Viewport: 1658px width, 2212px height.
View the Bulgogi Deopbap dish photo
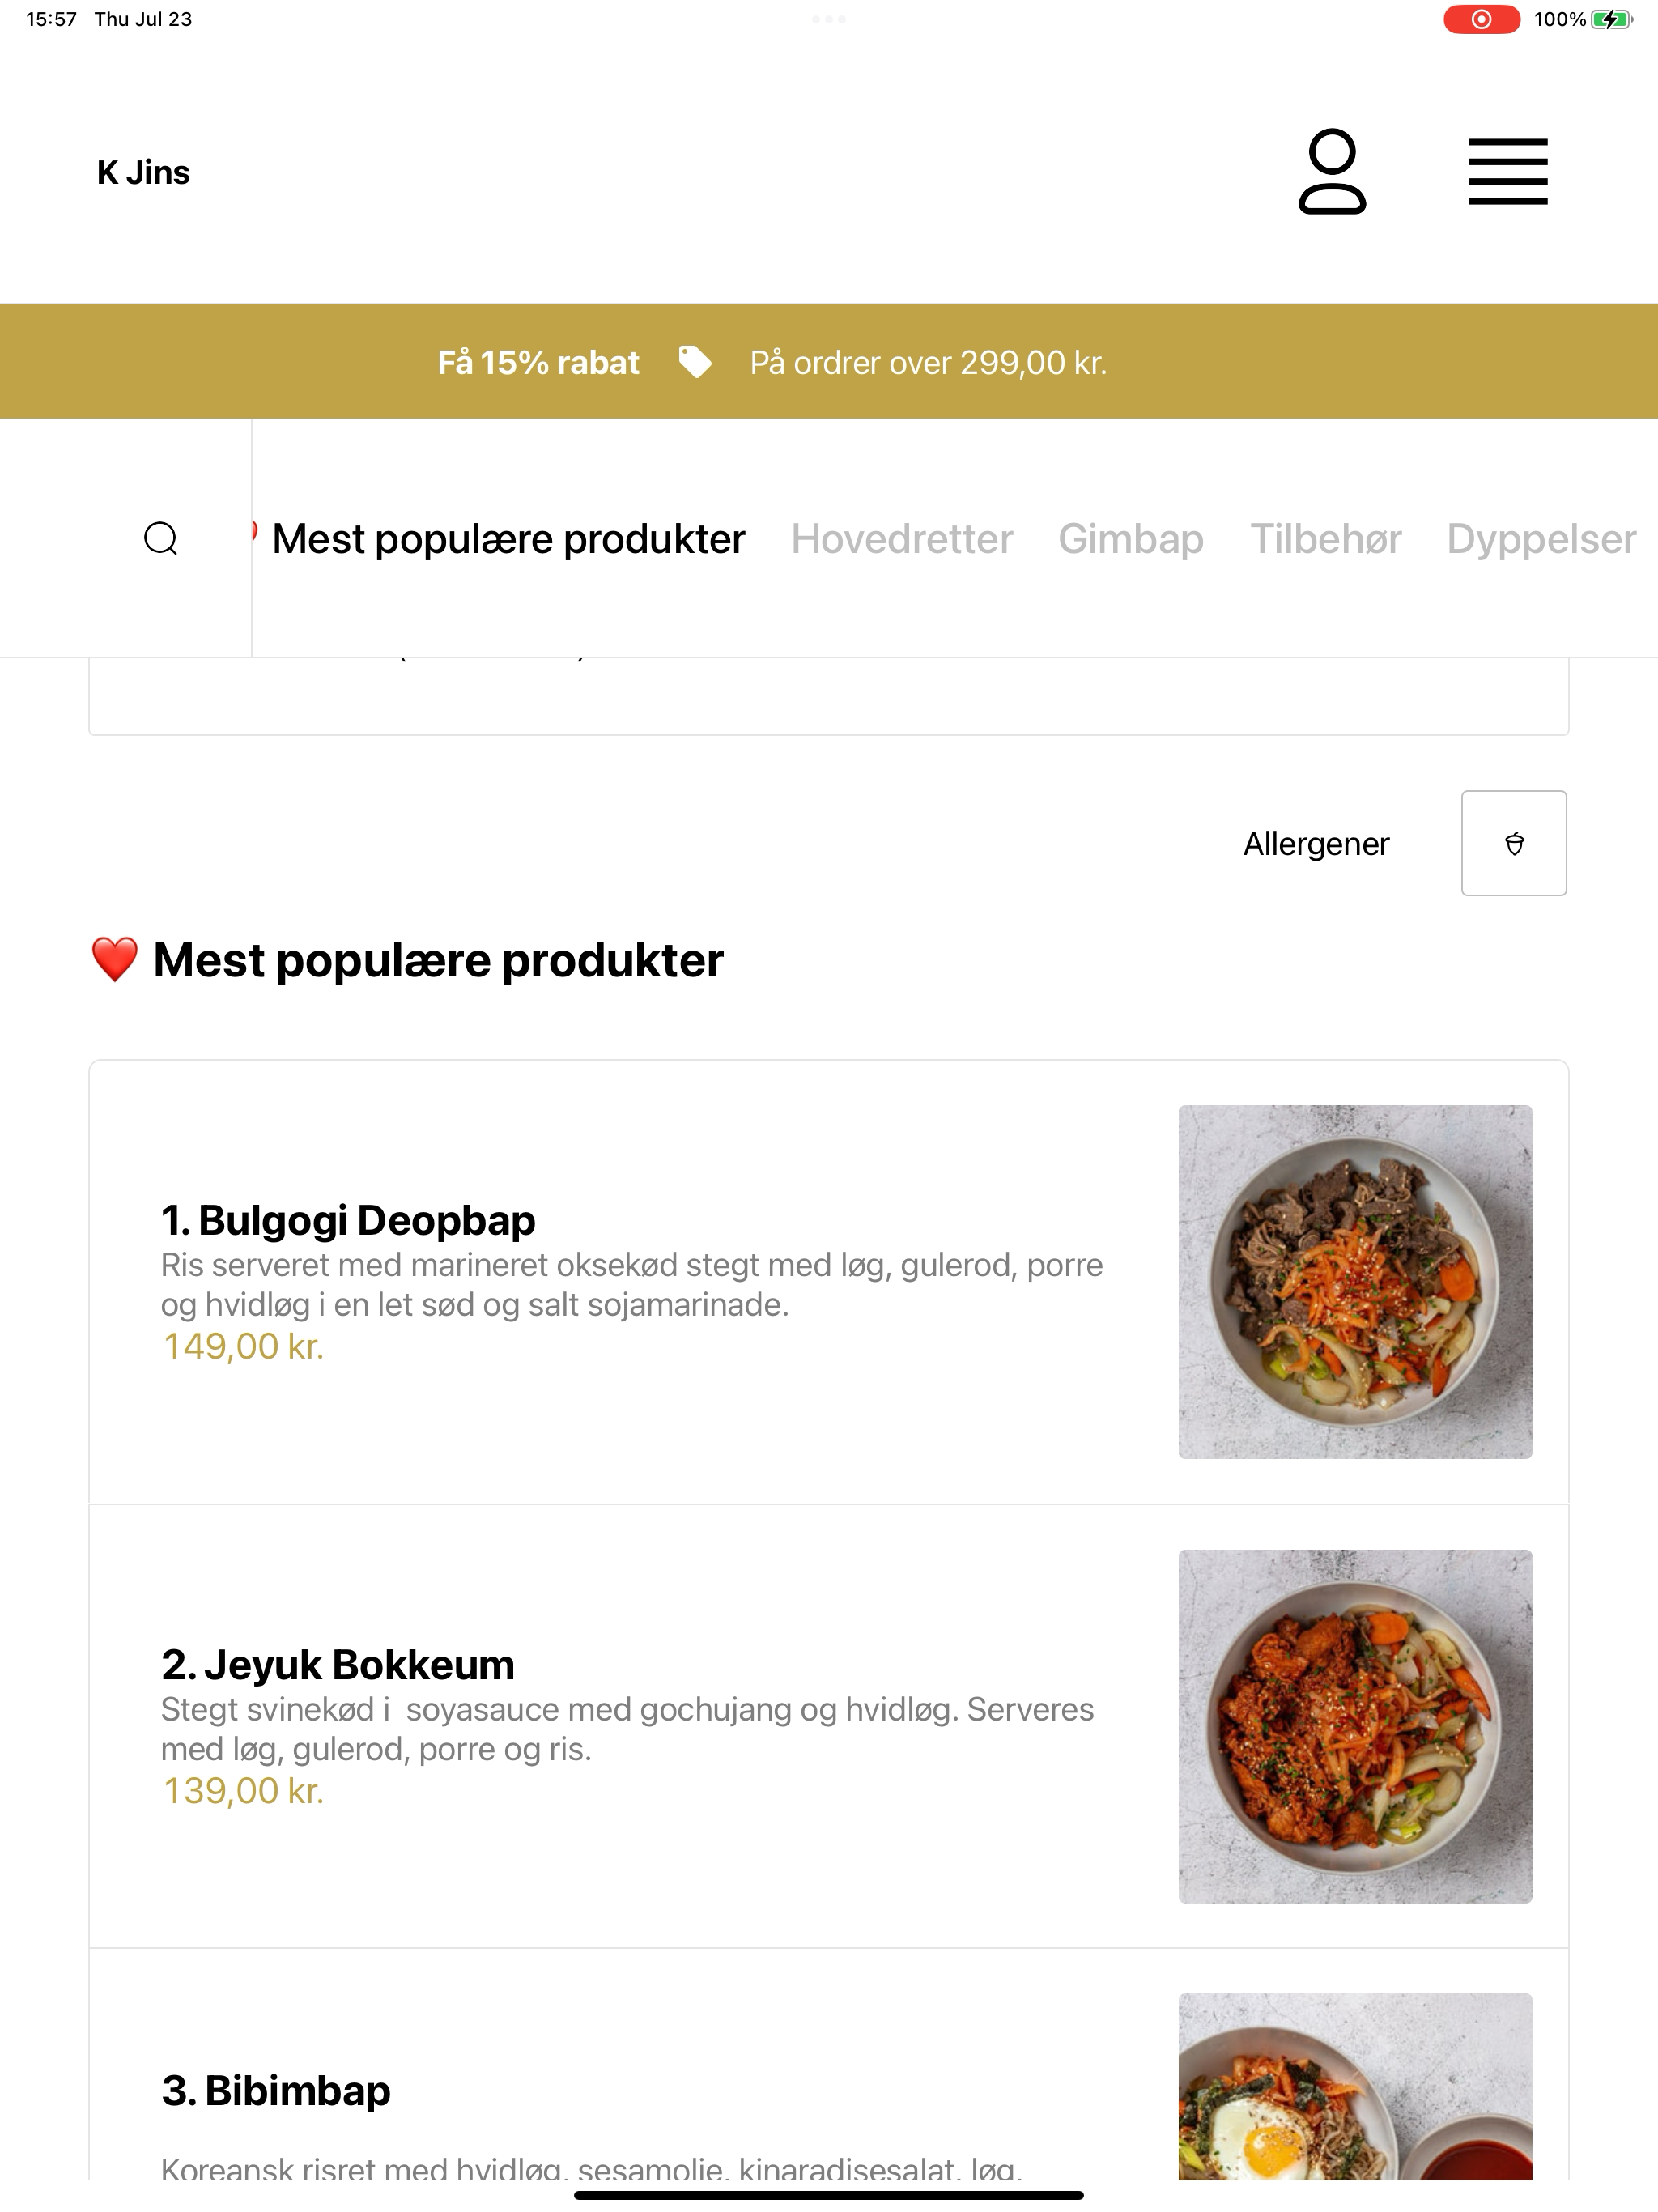[1355, 1282]
